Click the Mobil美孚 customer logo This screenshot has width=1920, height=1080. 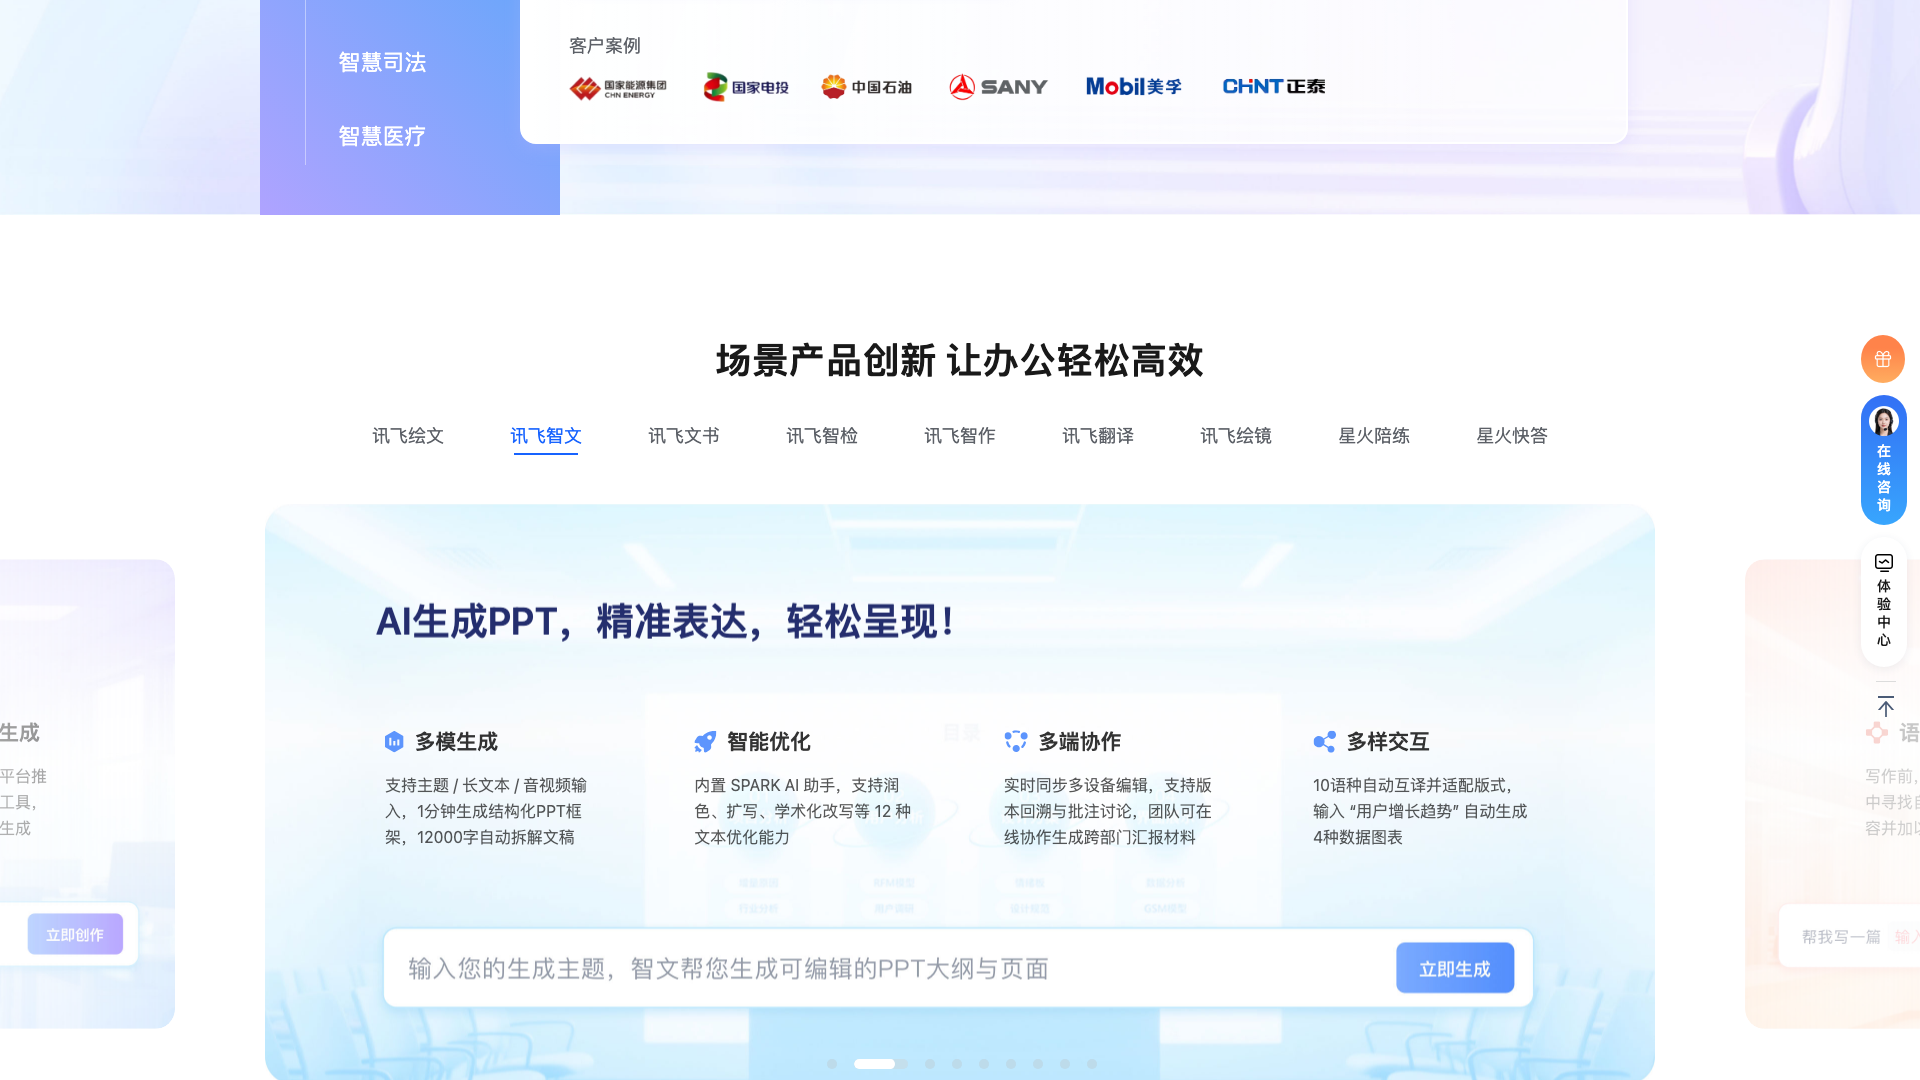(1134, 87)
